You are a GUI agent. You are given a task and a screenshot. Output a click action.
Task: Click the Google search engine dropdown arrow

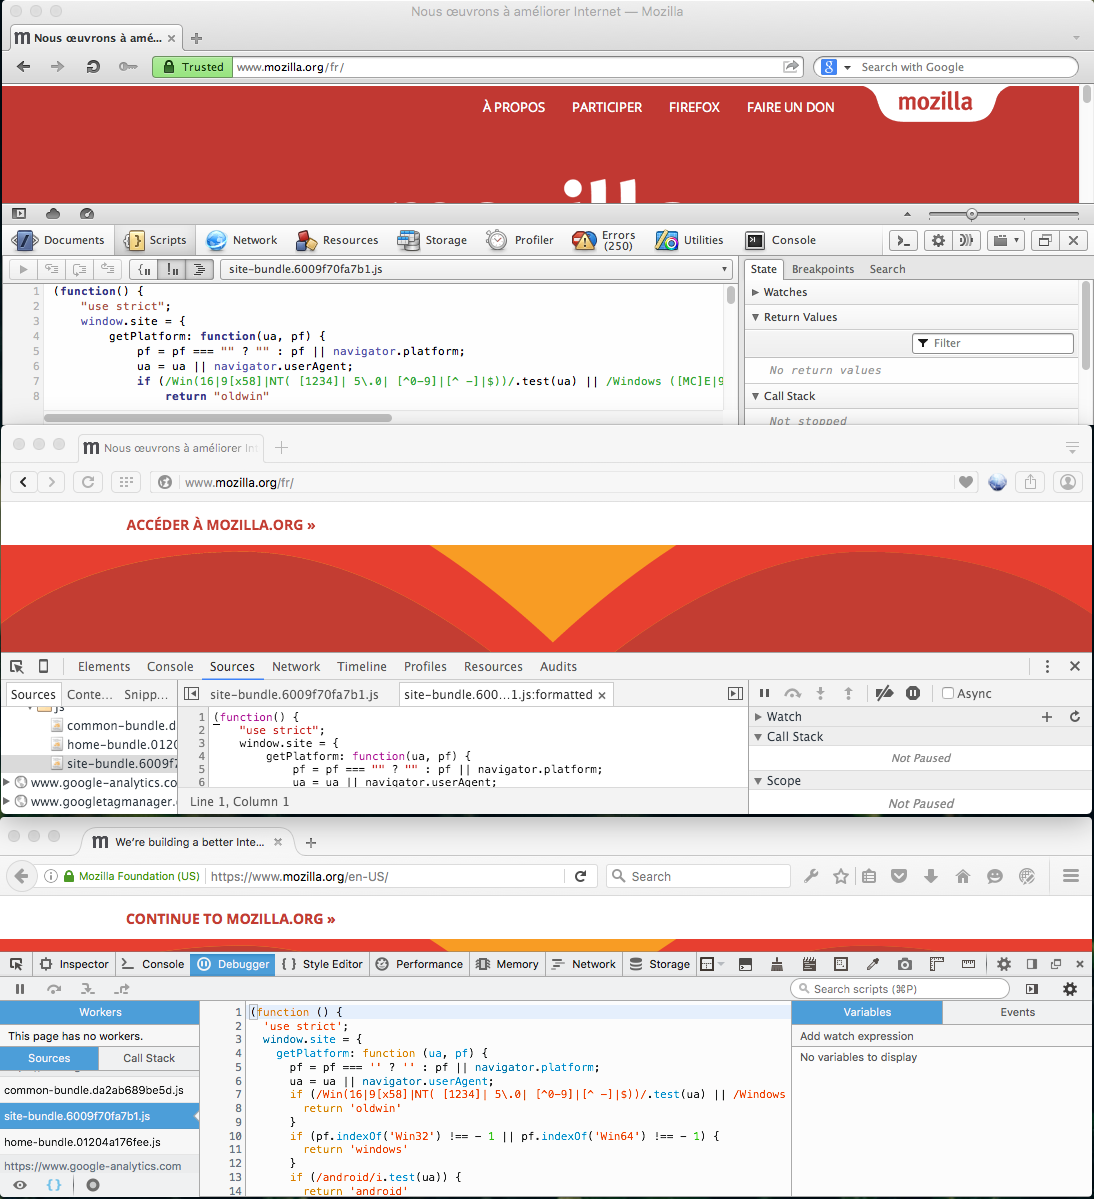coord(847,67)
